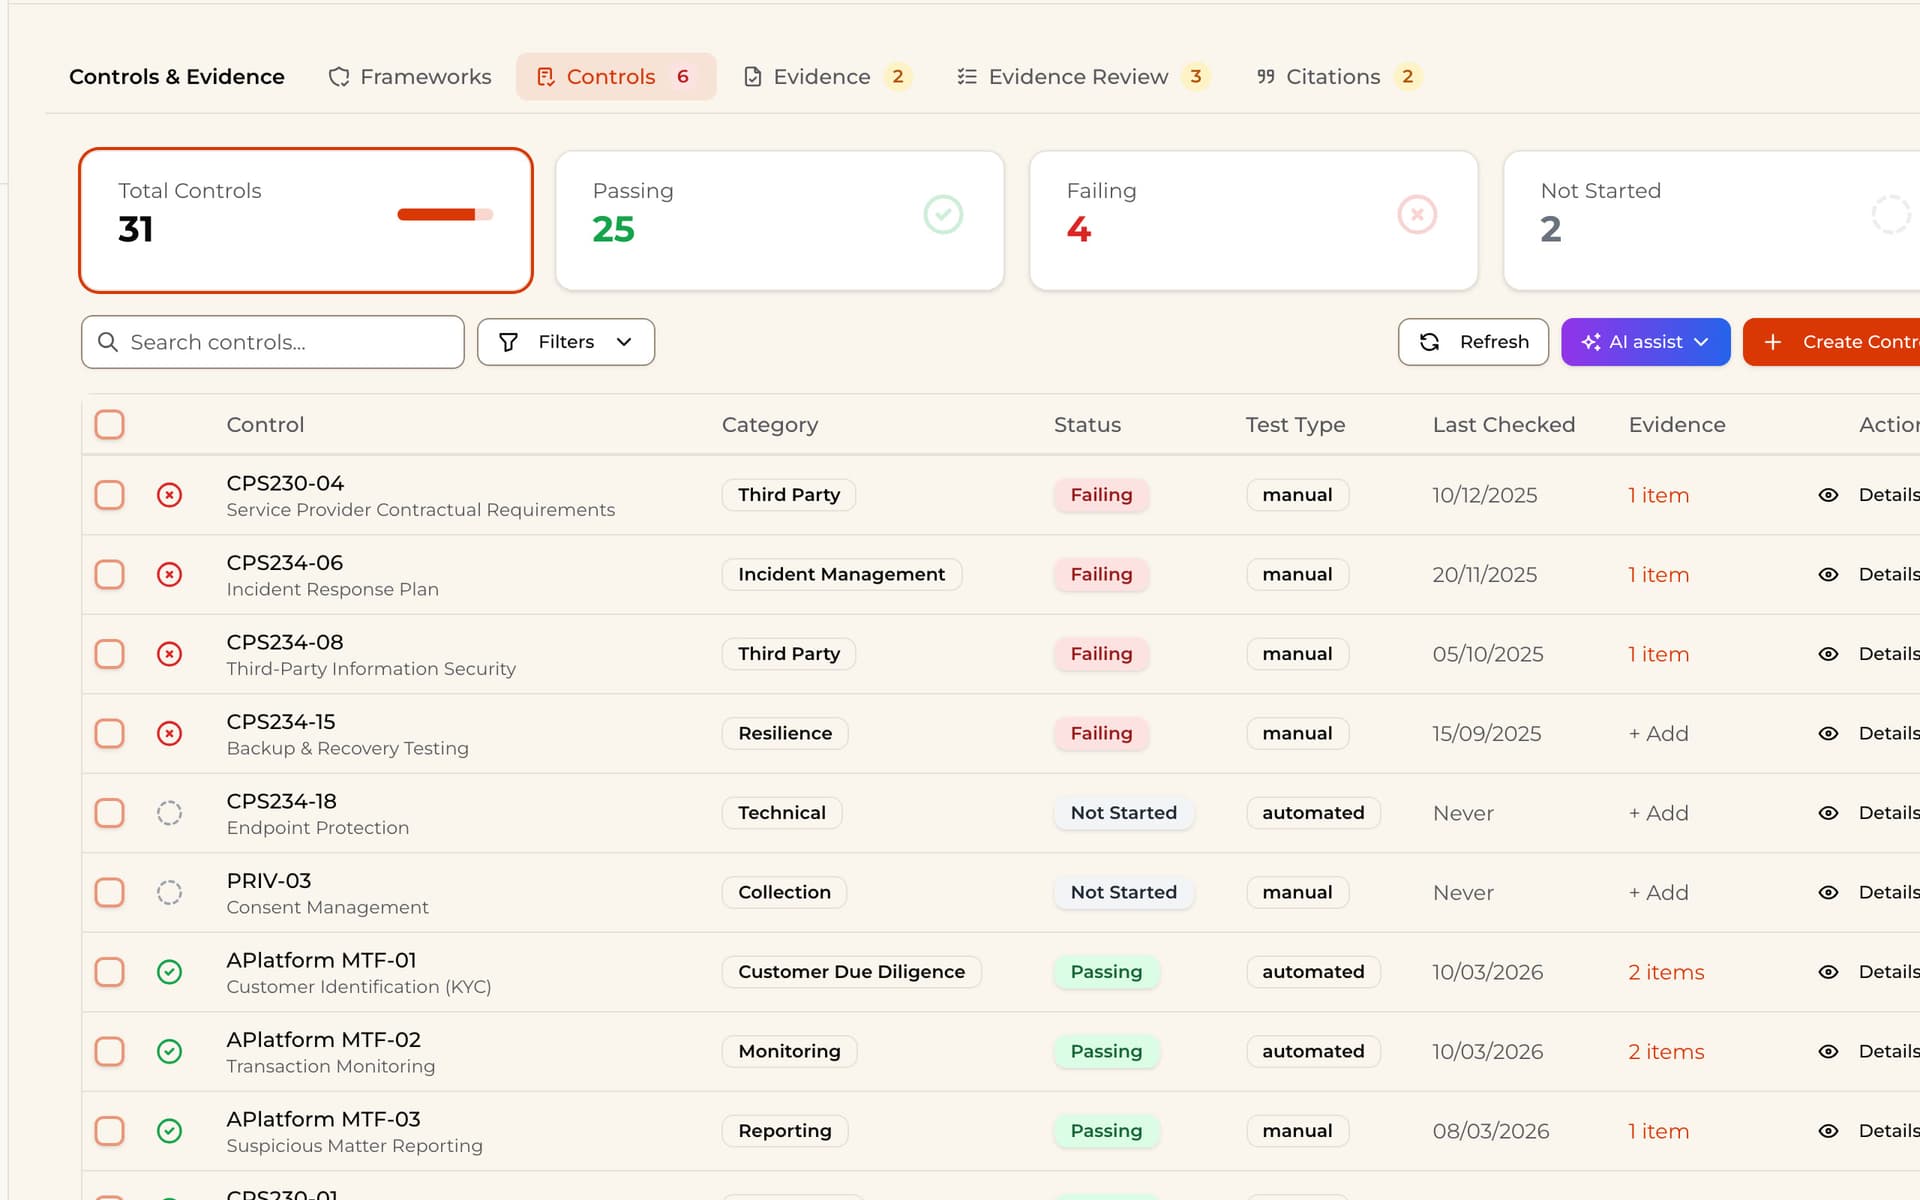This screenshot has height=1200, width=1920.
Task: Click the failing status icon for CPS230-04
Action: 170,495
